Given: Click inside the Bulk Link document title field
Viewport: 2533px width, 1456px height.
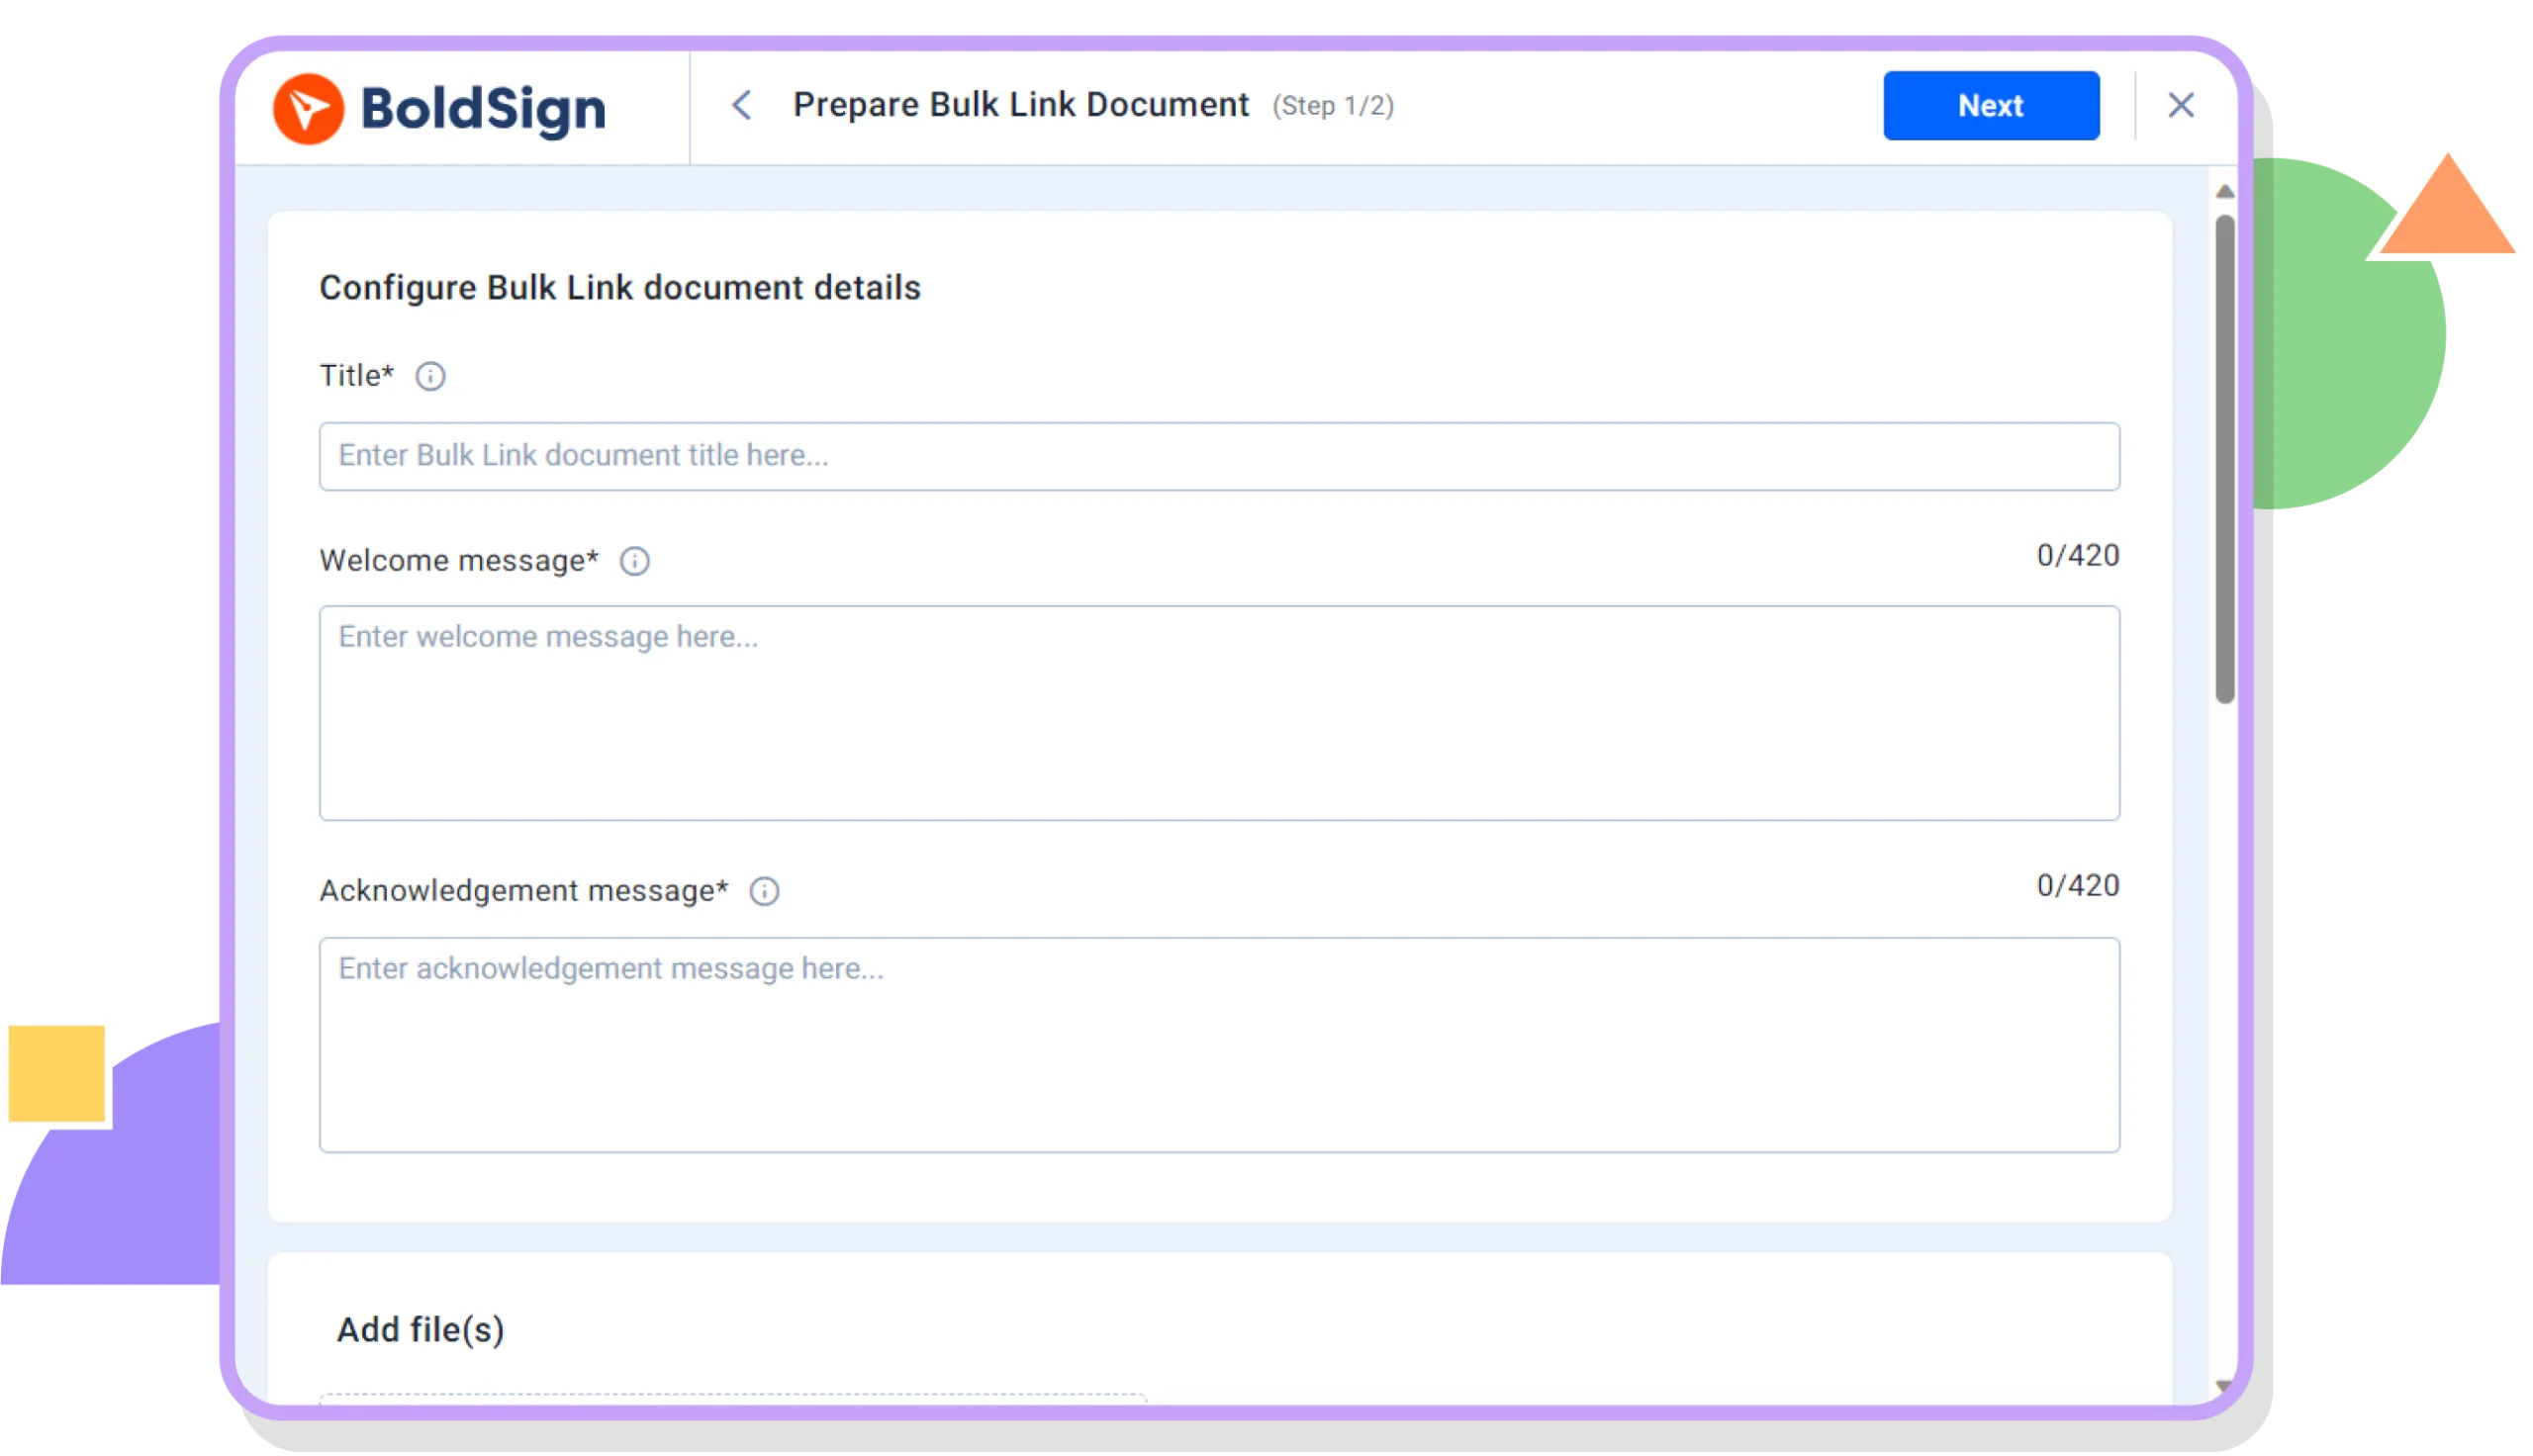Looking at the screenshot, I should (1218, 456).
